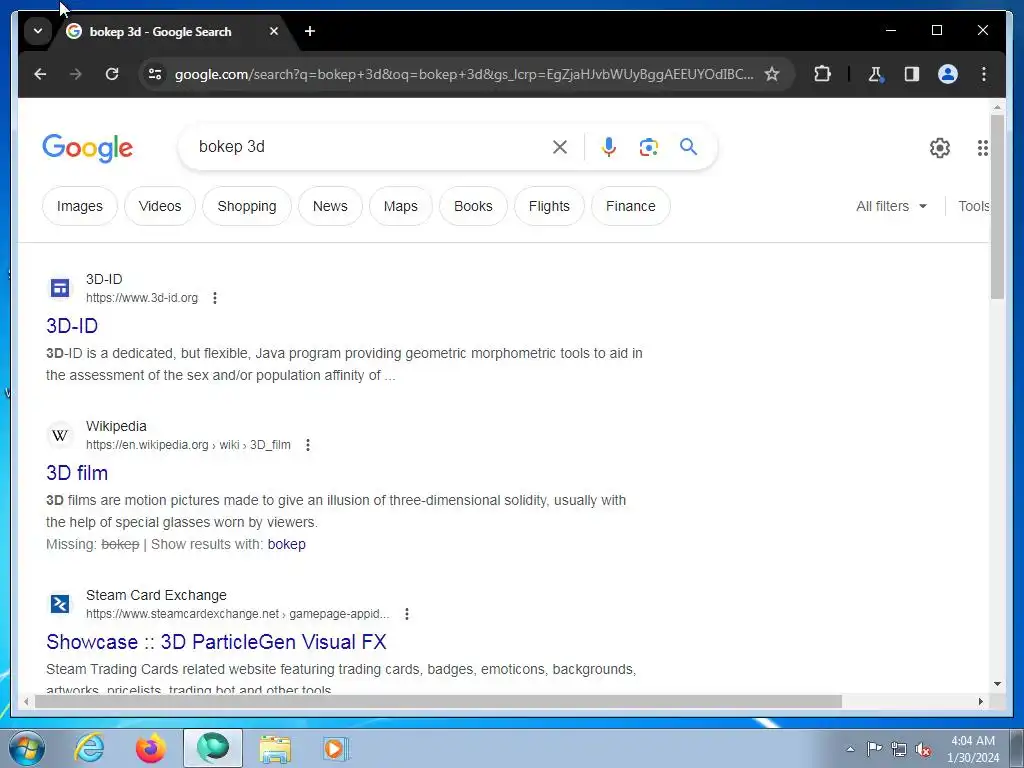Open Google quick settings gear
Screen dimensions: 1024x768
tap(940, 148)
